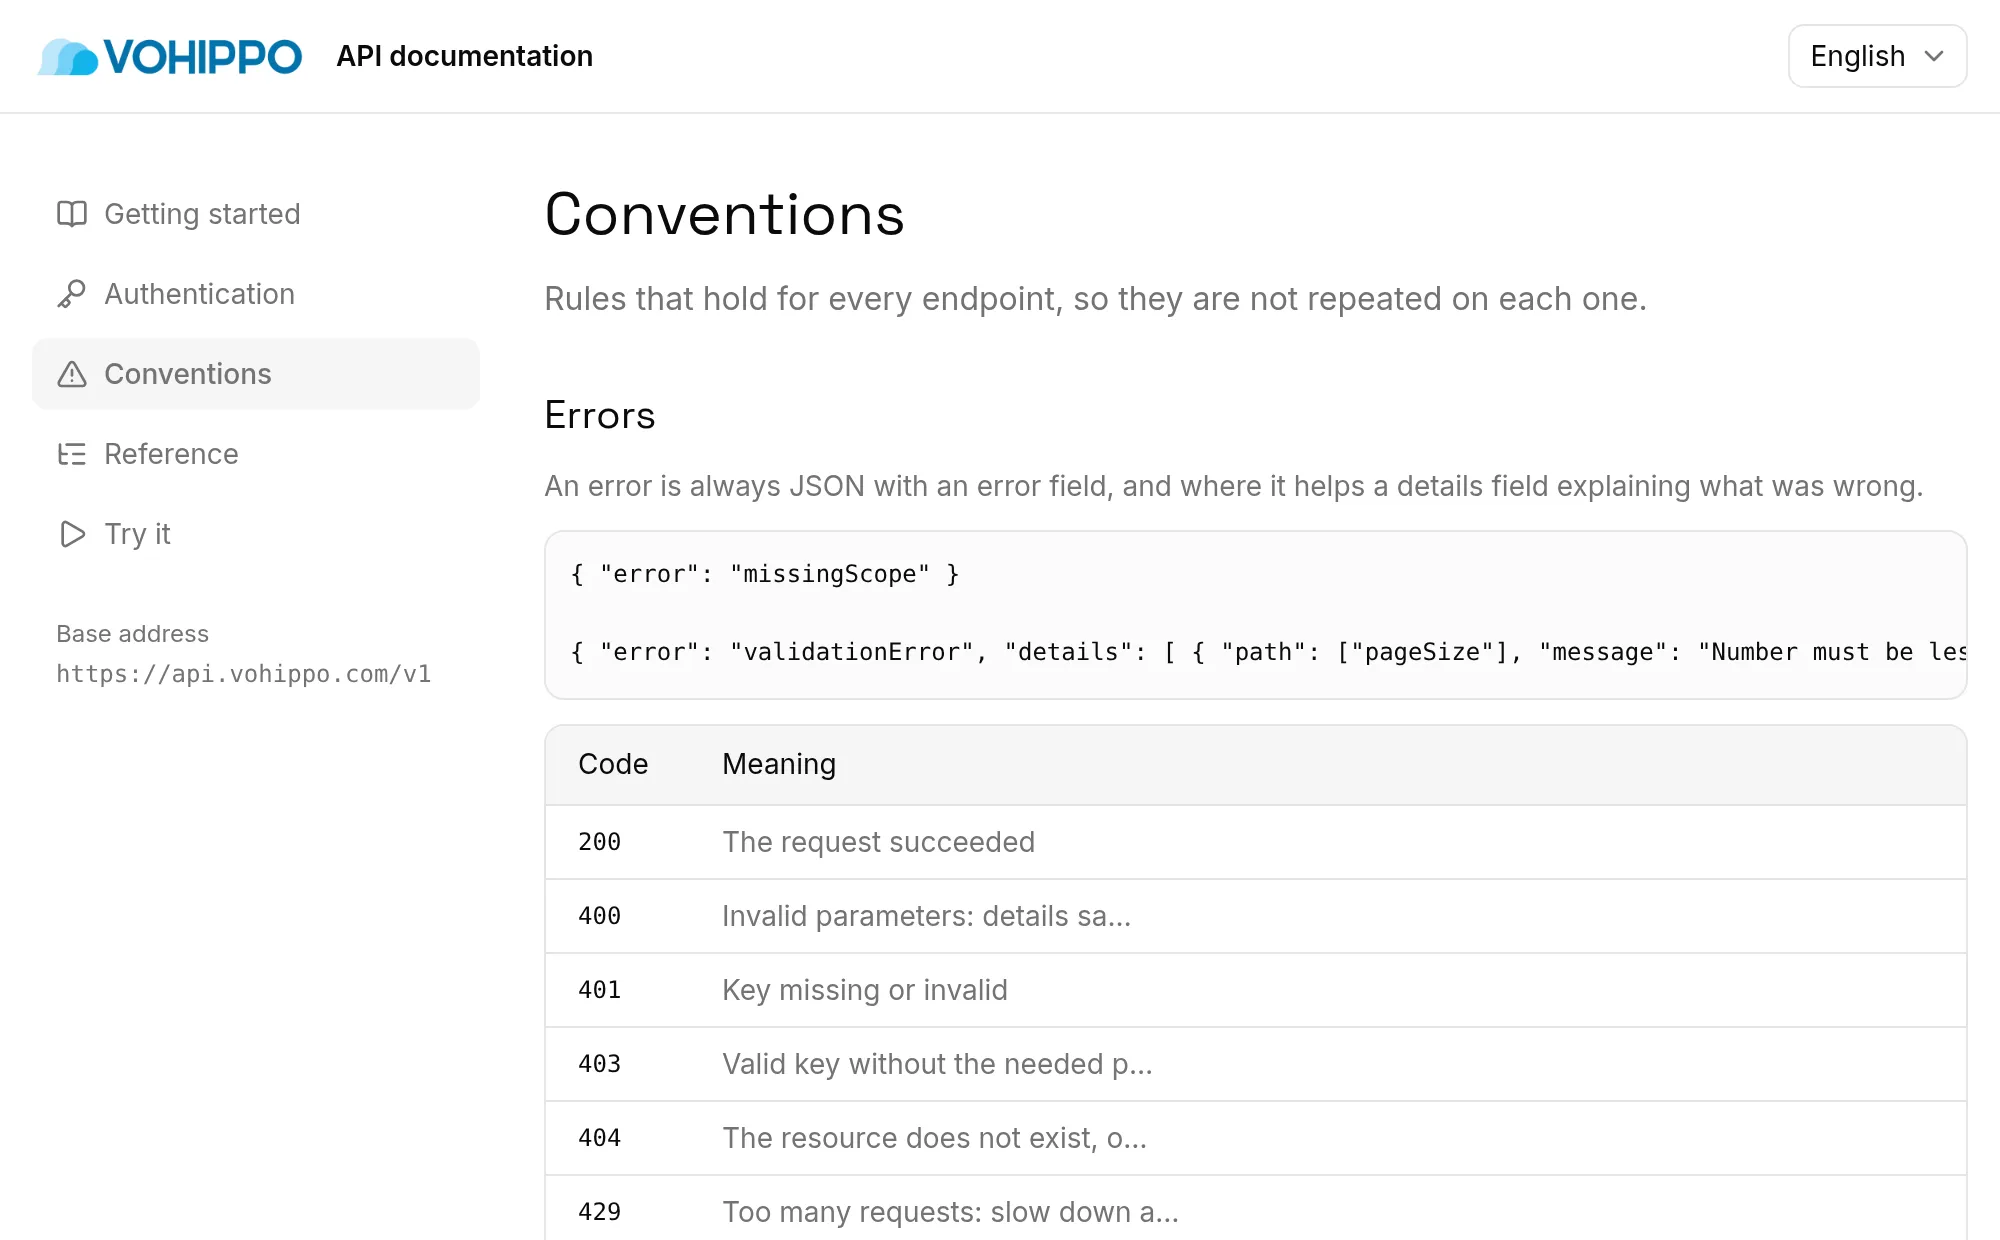Click the 'An error is always JSON' paragraph
Screen dimensions: 2000x1240
(1234, 486)
